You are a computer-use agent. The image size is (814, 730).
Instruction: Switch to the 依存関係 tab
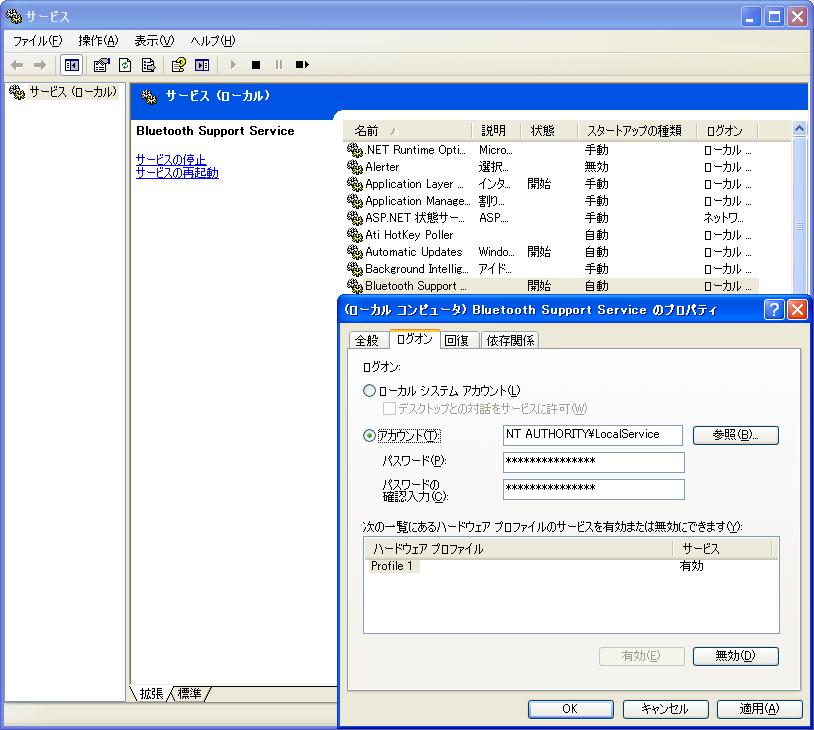point(510,341)
